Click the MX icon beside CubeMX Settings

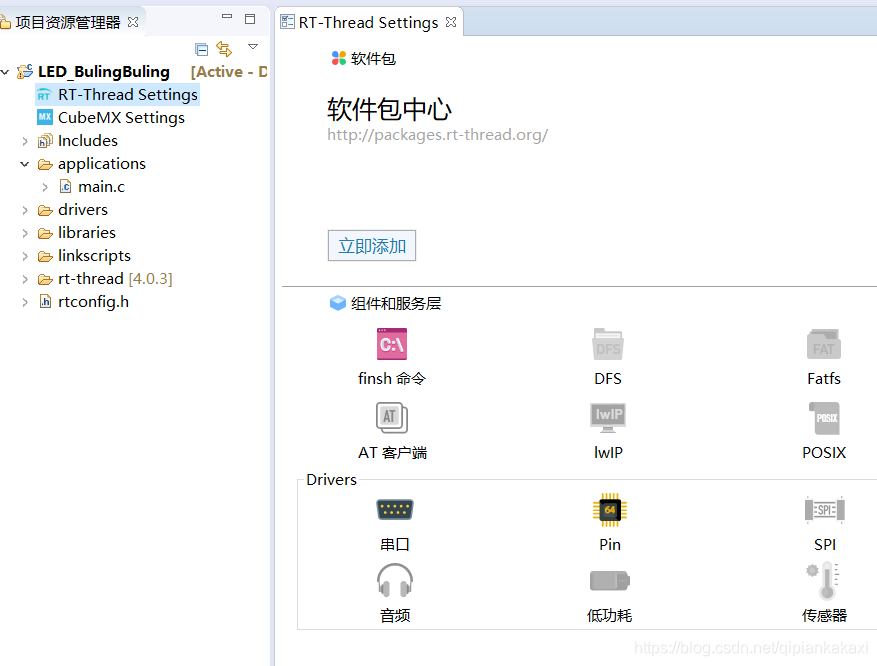point(45,117)
